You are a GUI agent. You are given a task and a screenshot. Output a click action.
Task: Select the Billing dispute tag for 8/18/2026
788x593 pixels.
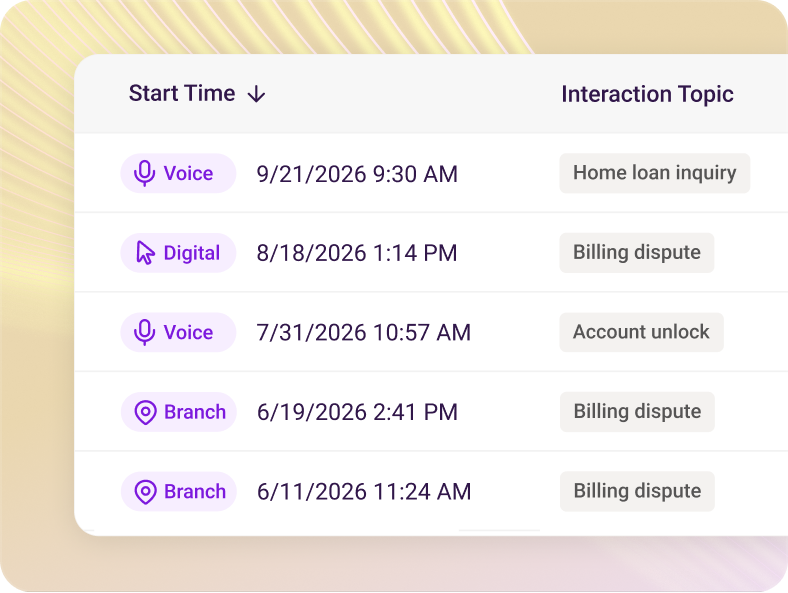(637, 252)
